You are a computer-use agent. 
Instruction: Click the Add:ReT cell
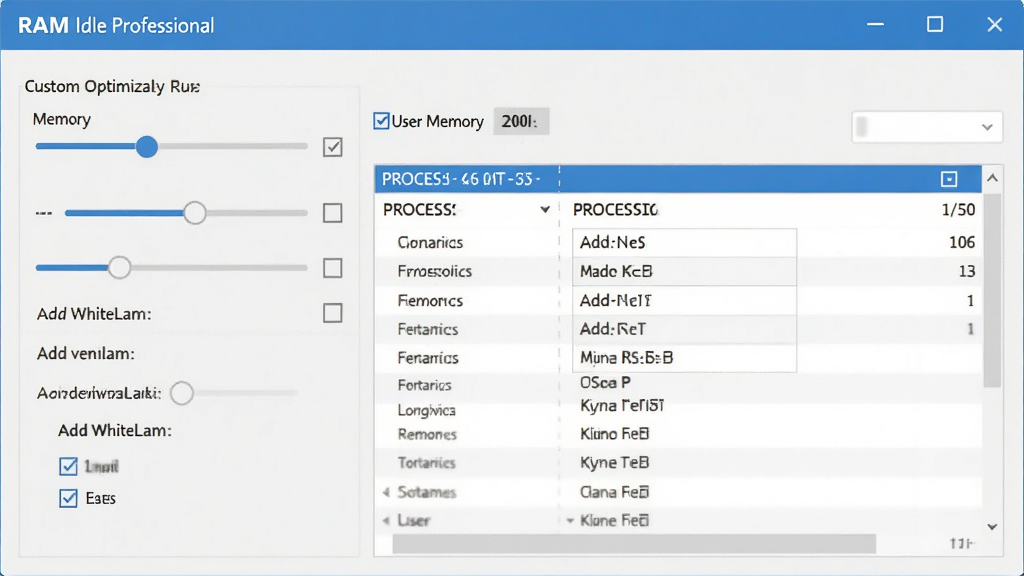click(x=684, y=329)
